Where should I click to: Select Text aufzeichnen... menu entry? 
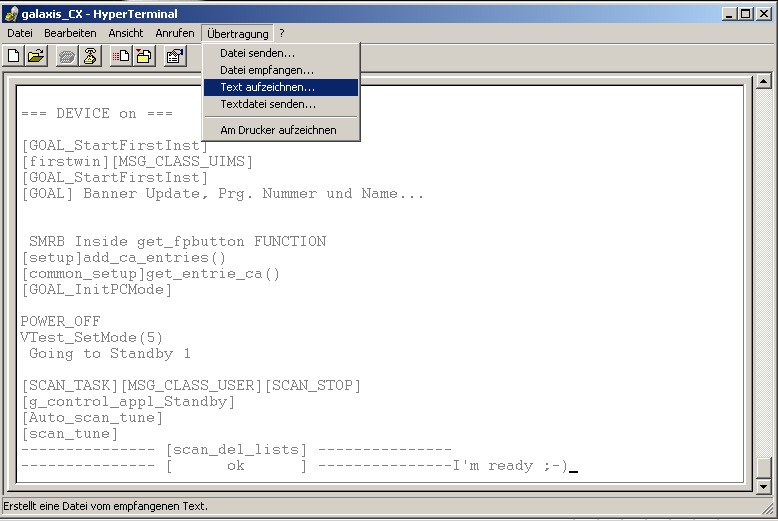281,87
